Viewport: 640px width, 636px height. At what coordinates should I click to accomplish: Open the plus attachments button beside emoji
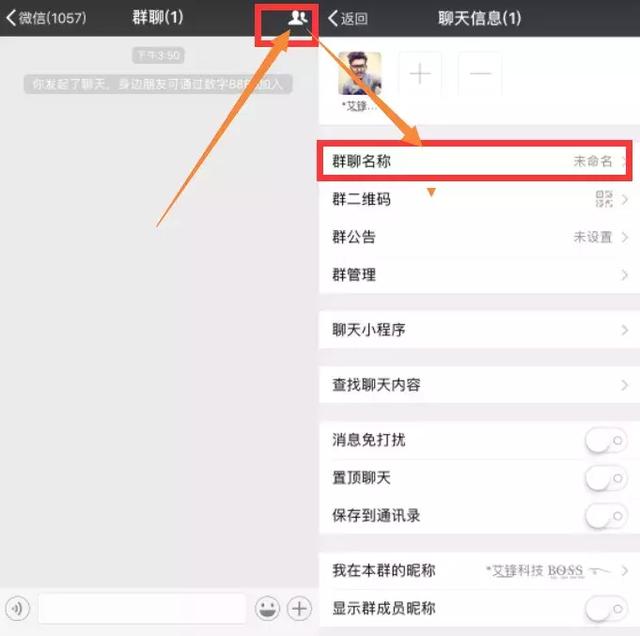[299, 609]
